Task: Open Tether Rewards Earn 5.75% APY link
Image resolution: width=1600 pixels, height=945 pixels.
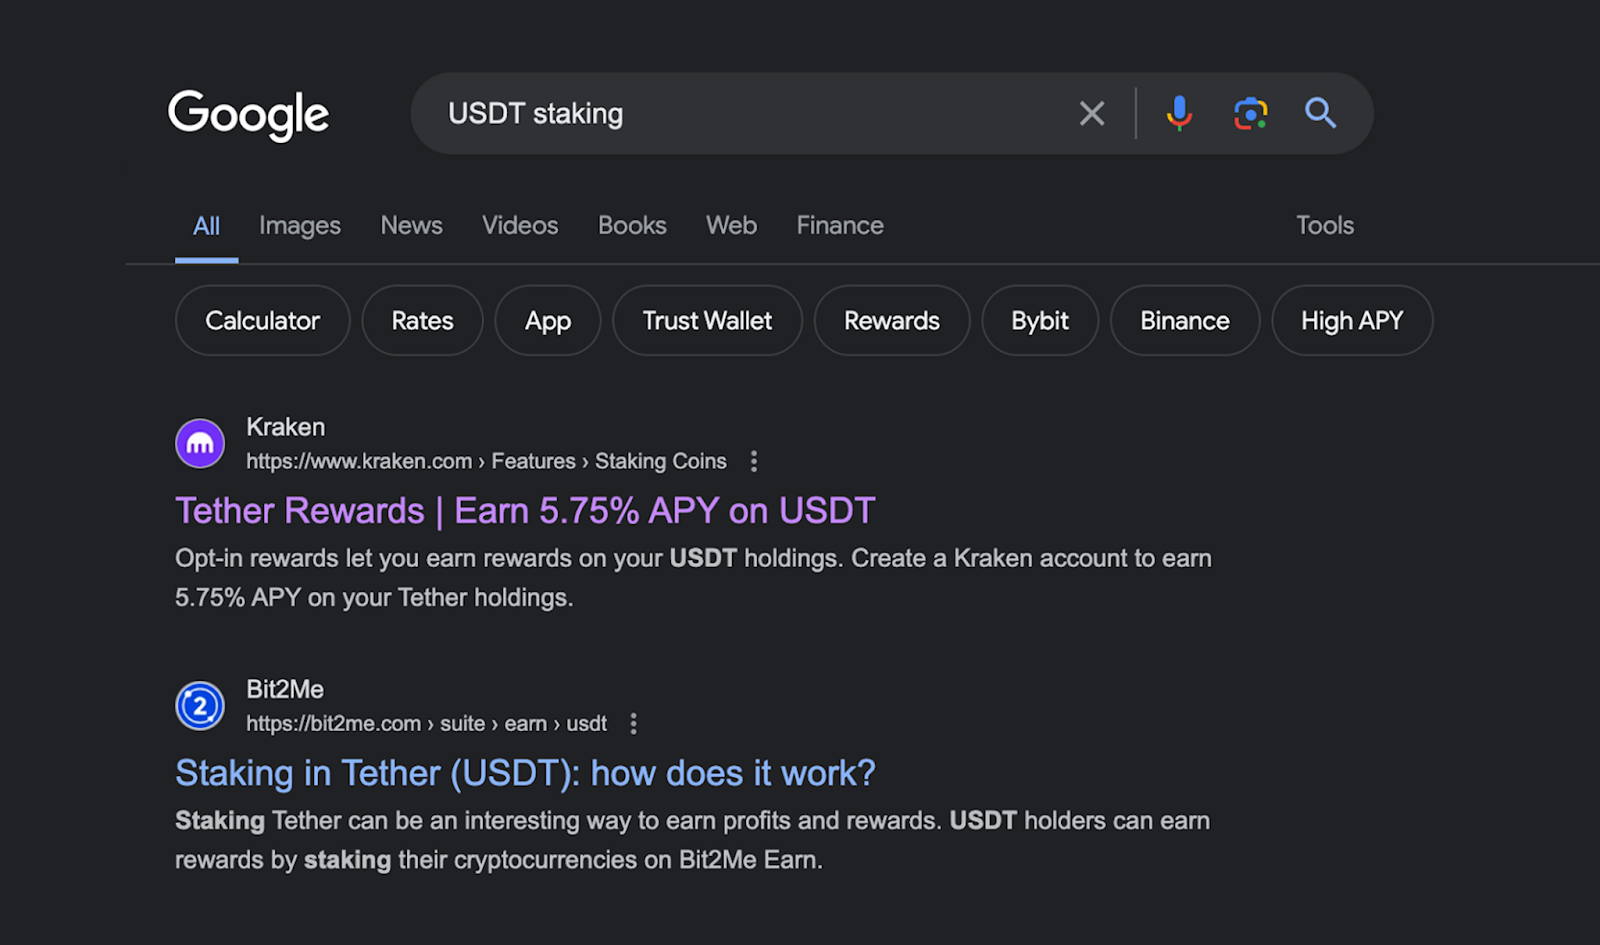Action: (x=525, y=511)
